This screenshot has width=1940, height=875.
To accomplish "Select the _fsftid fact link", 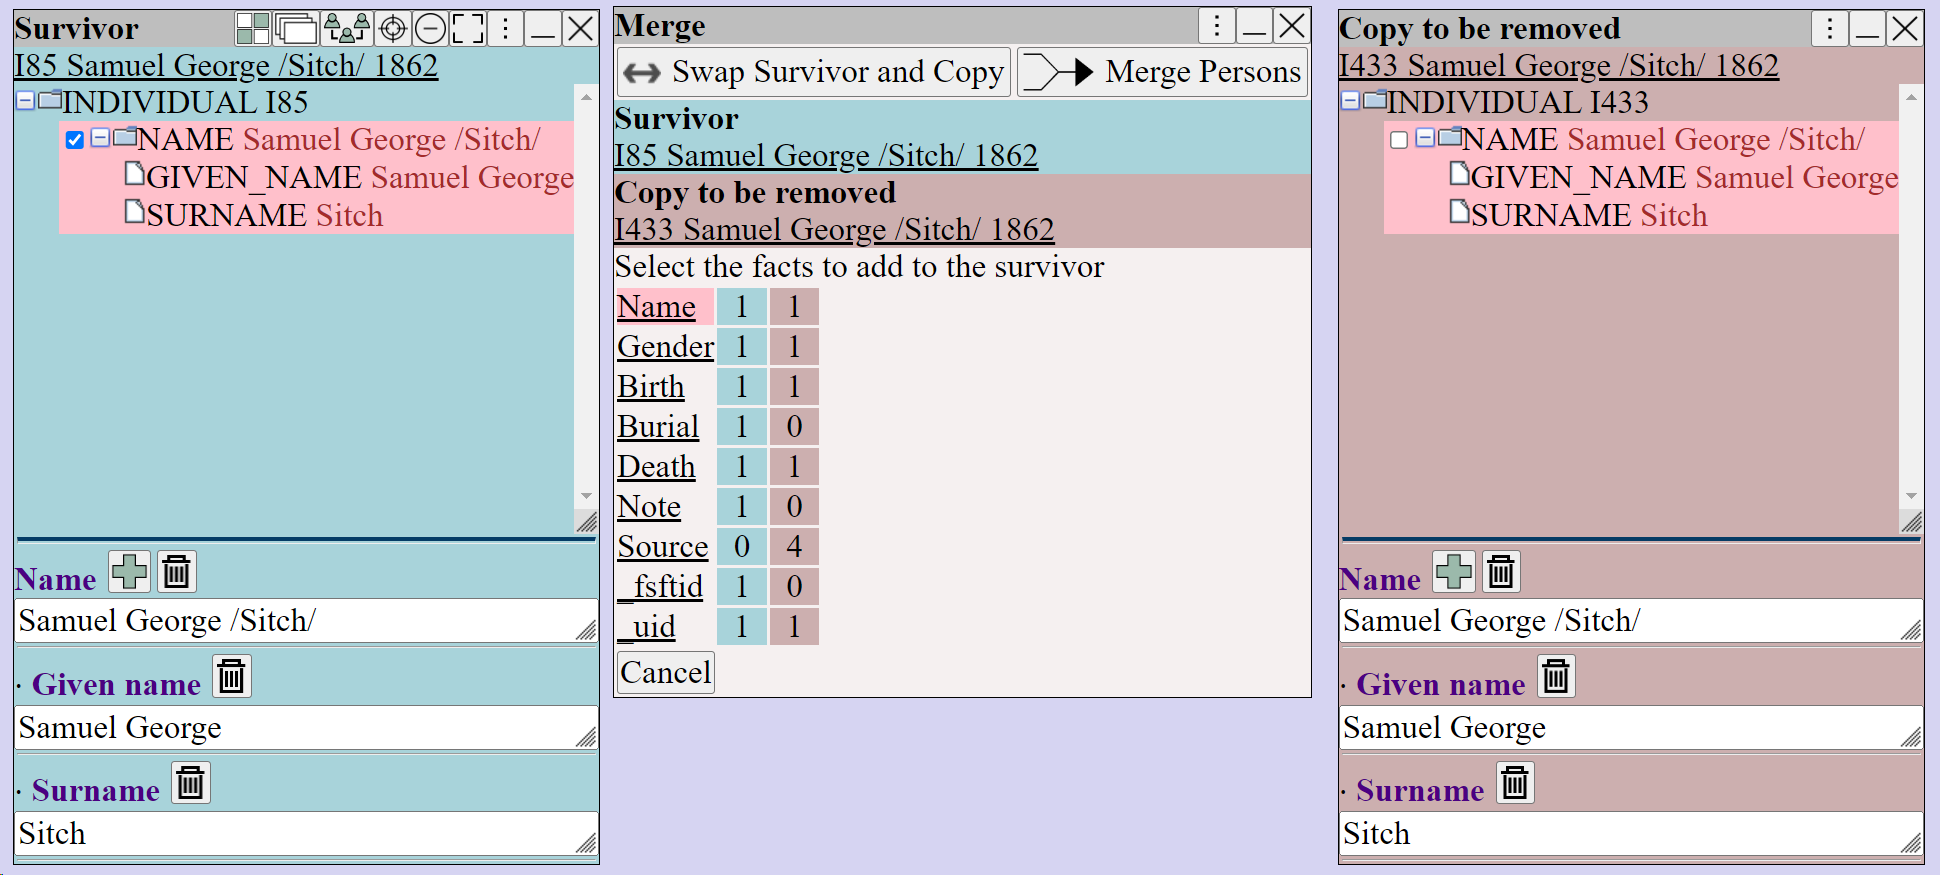I will (660, 587).
